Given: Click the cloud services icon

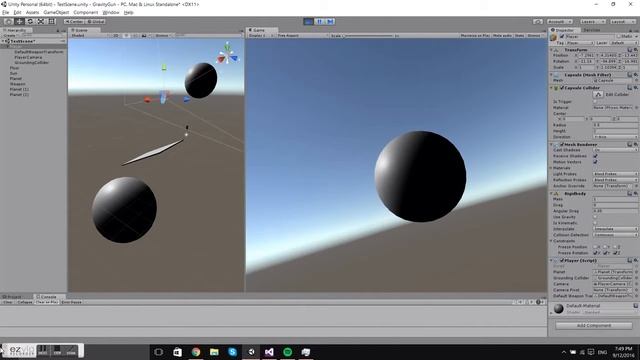Looking at the screenshot, I should tap(538, 22).
